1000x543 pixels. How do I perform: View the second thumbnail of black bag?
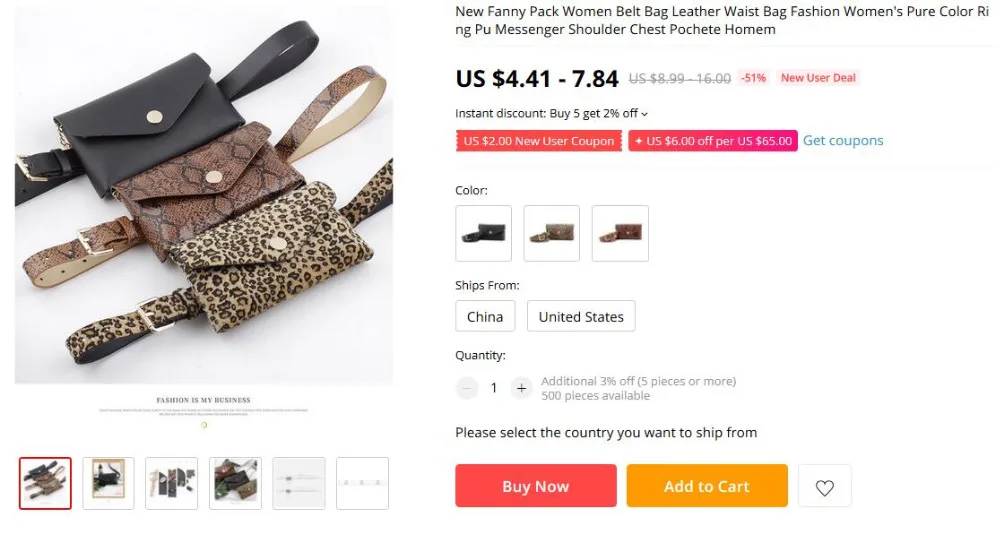click(108, 483)
